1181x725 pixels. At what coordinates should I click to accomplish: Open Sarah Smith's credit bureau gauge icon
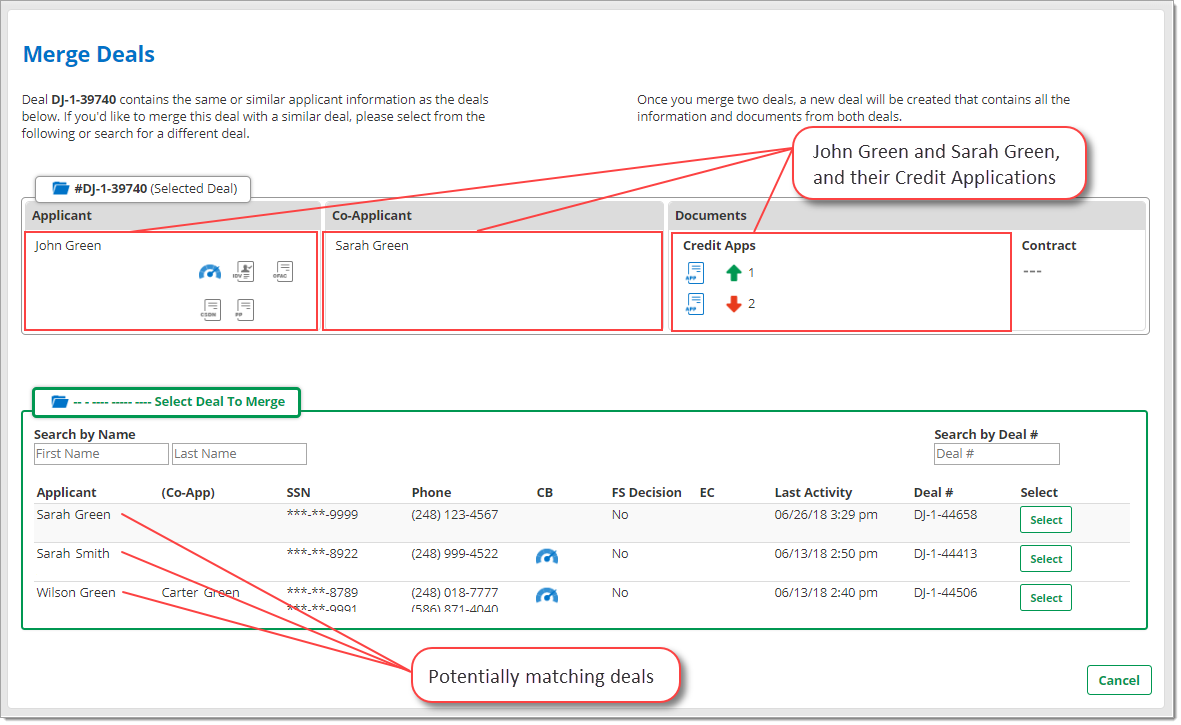click(x=547, y=556)
